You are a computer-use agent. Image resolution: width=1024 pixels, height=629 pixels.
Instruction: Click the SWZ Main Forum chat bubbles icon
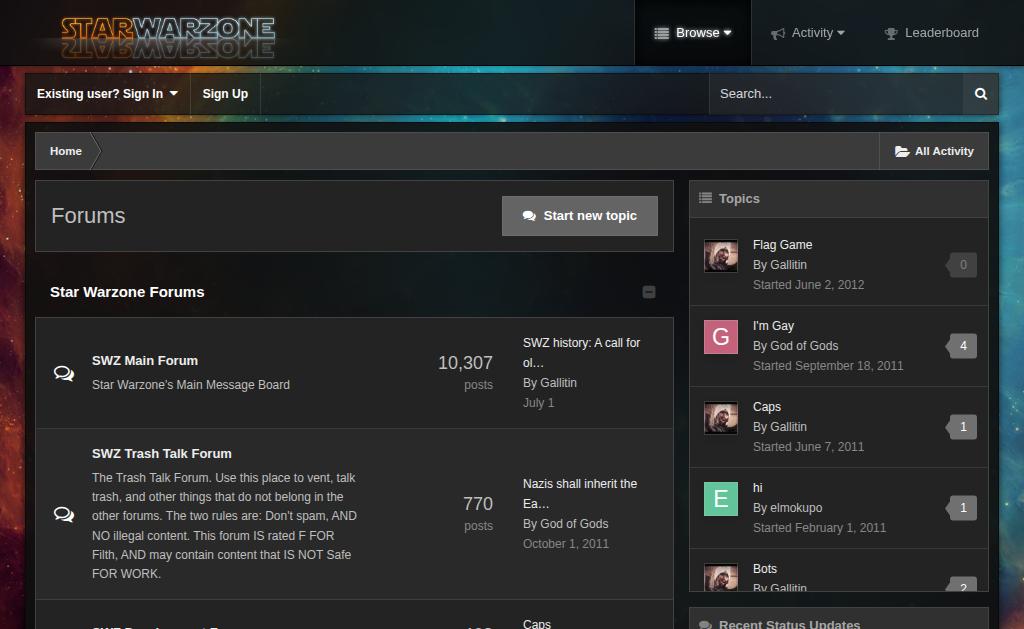pos(63,373)
